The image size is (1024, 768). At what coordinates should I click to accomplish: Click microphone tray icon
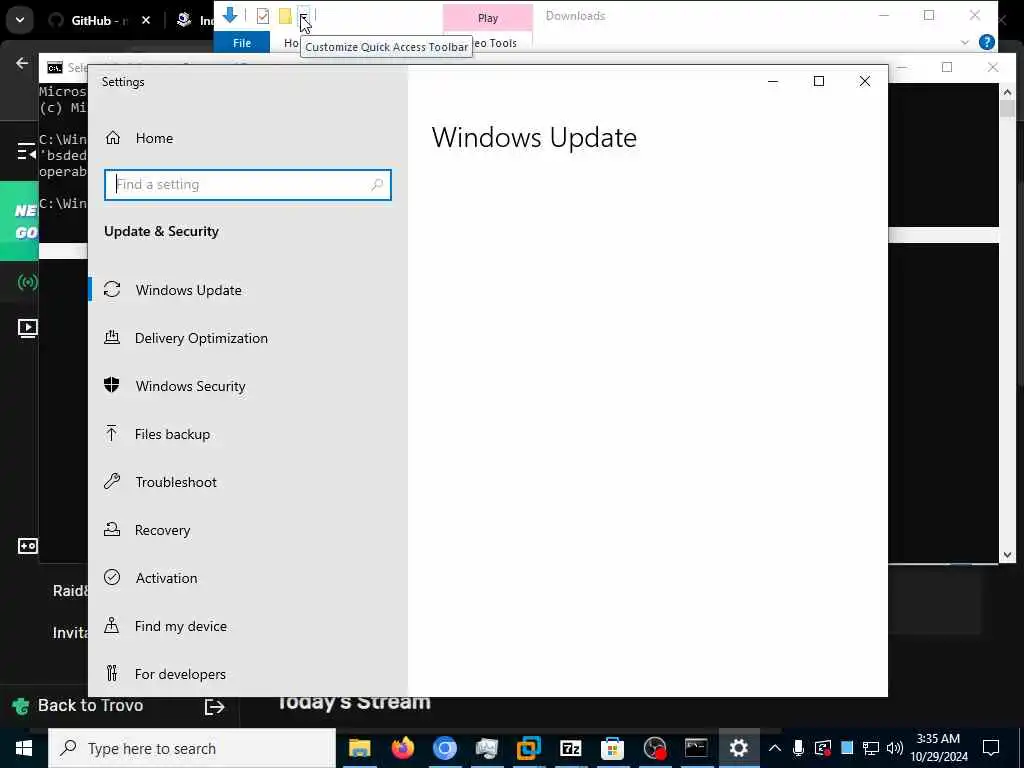click(x=798, y=748)
